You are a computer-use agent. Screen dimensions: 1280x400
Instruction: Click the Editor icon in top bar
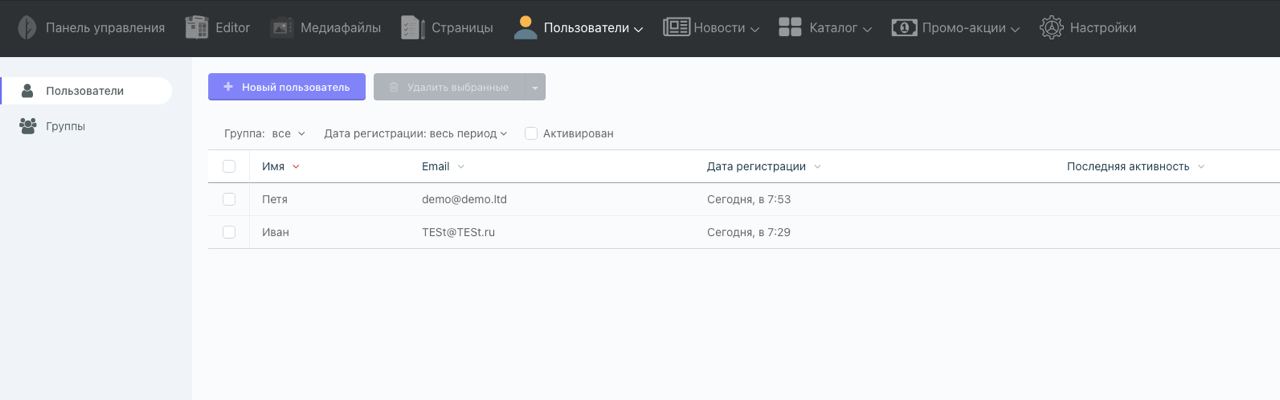[197, 27]
